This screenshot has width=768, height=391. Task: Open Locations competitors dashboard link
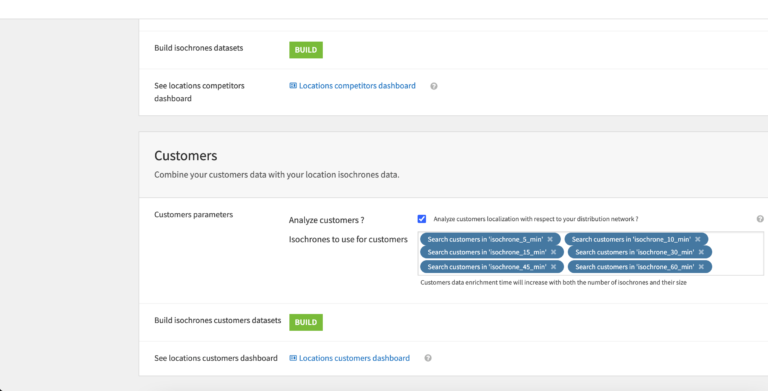(357, 86)
